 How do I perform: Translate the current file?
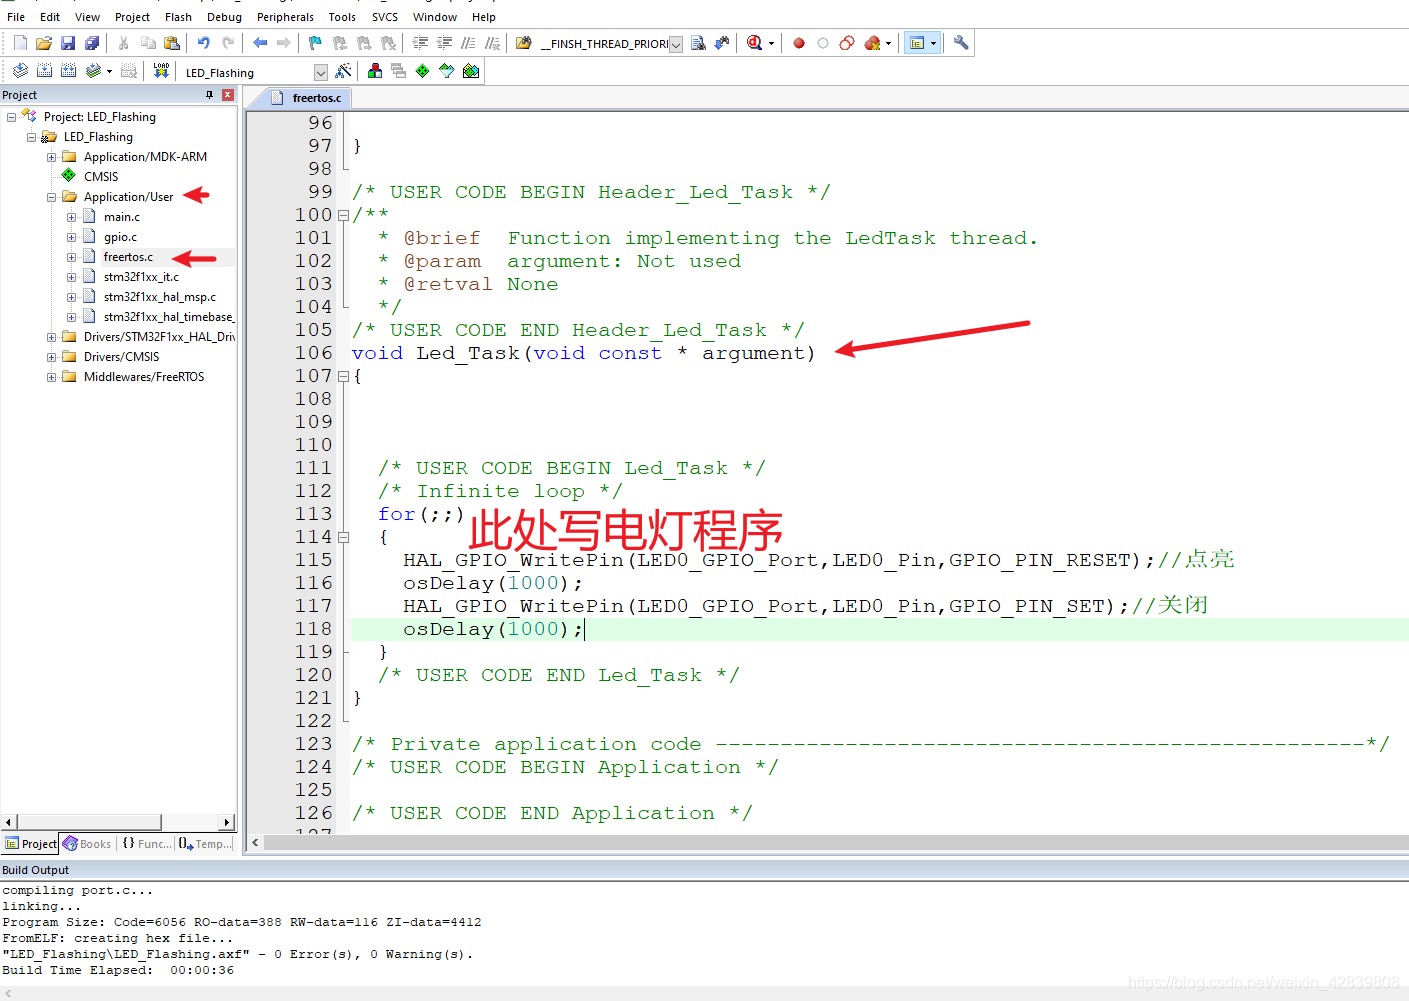click(20, 71)
